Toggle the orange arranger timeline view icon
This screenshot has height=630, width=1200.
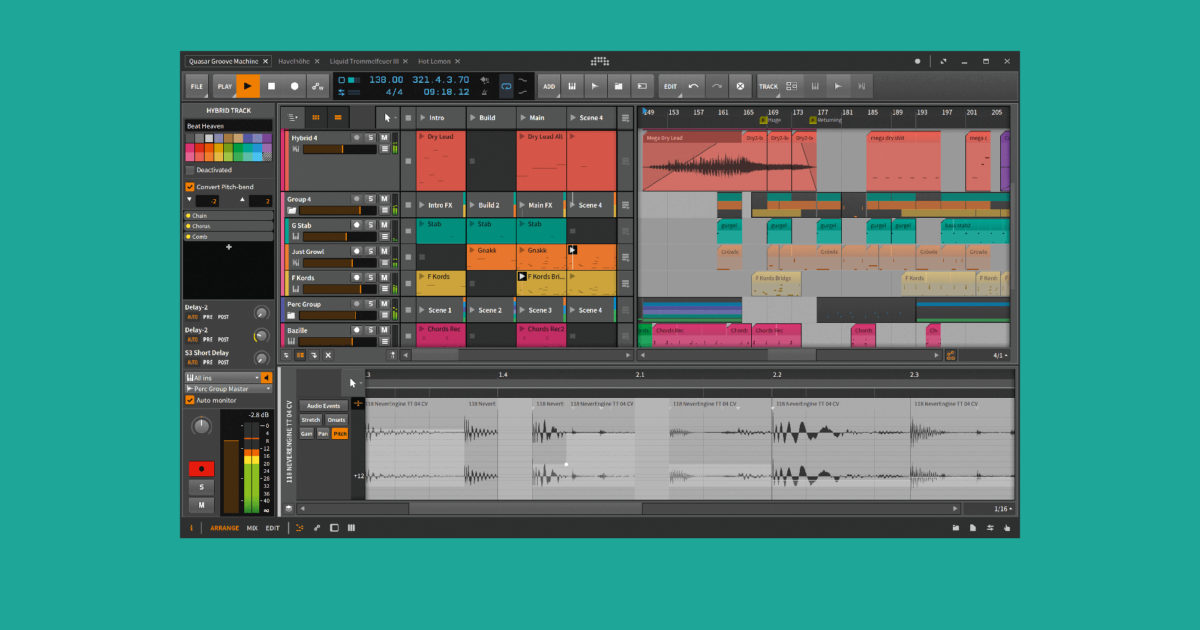(338, 117)
